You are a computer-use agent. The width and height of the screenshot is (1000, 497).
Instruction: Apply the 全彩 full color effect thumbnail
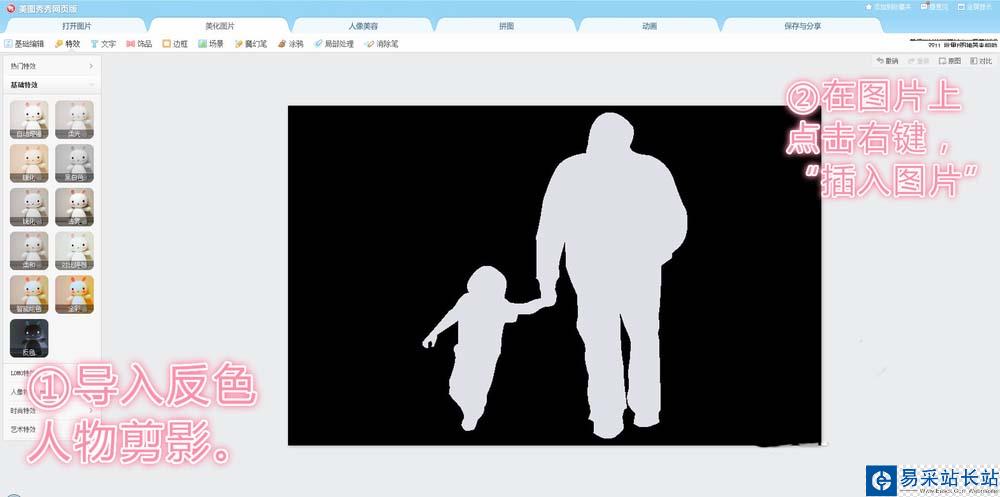(x=75, y=295)
